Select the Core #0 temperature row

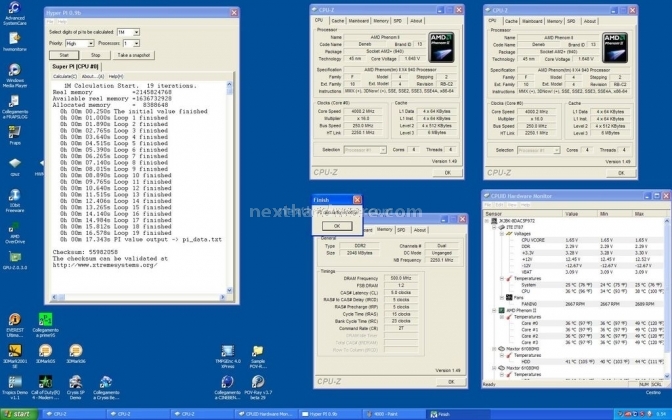pyautogui.click(x=574, y=323)
